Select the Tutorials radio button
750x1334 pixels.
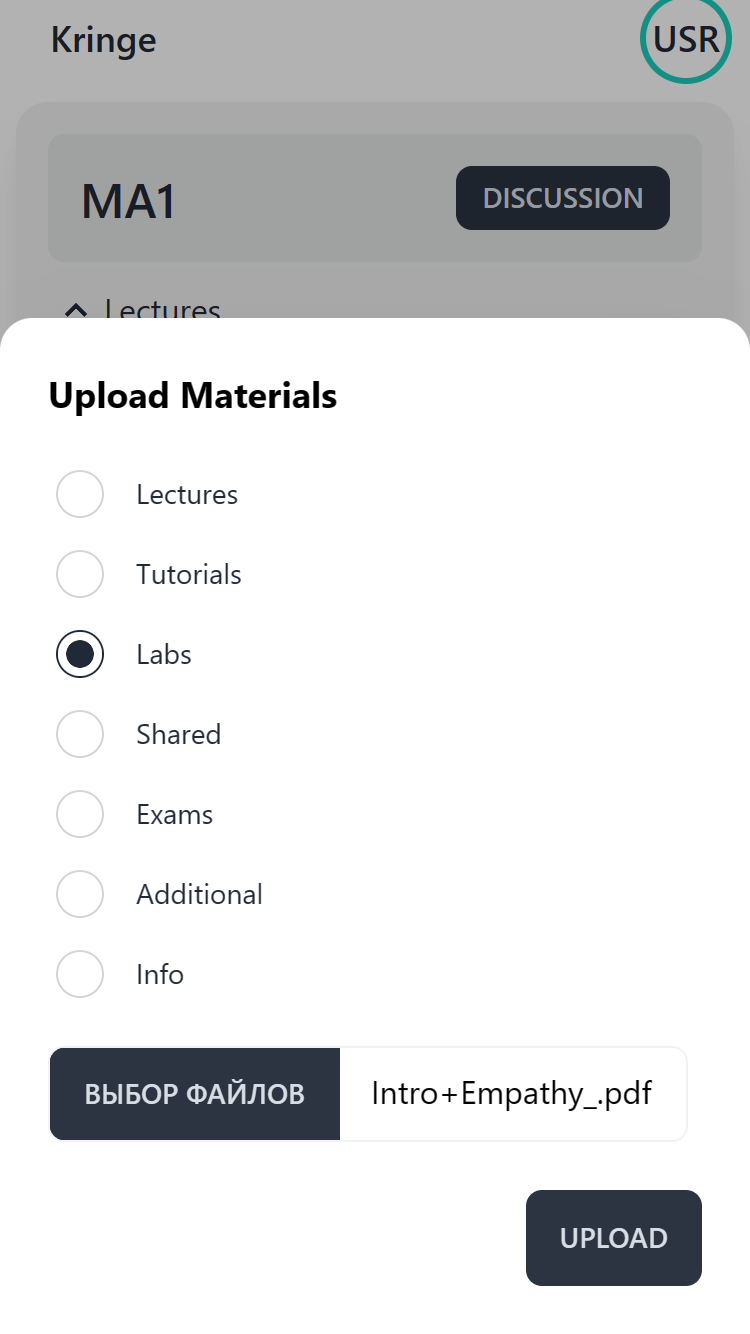point(80,574)
